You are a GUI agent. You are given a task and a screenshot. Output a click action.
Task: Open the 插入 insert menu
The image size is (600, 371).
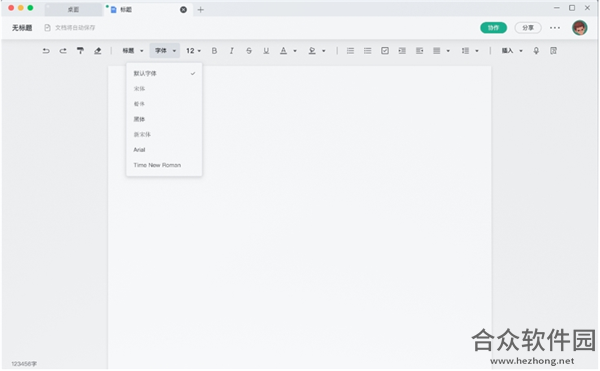(x=512, y=50)
